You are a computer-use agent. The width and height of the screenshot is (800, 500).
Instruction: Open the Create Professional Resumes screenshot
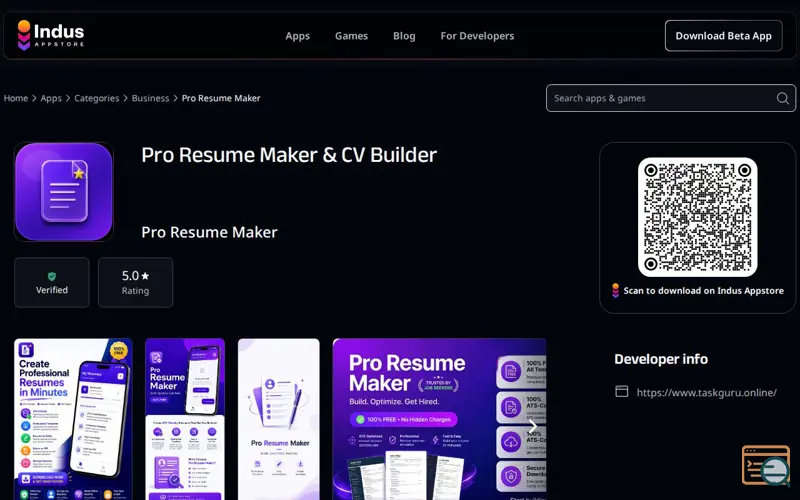(73, 419)
